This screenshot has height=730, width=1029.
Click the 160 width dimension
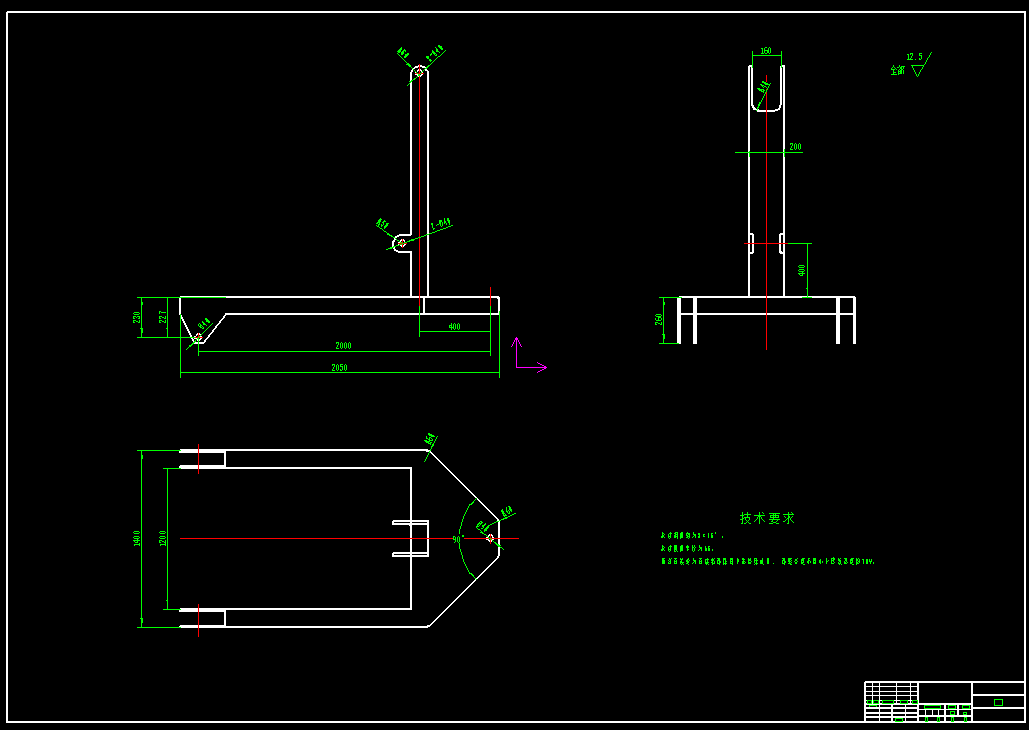pos(766,51)
